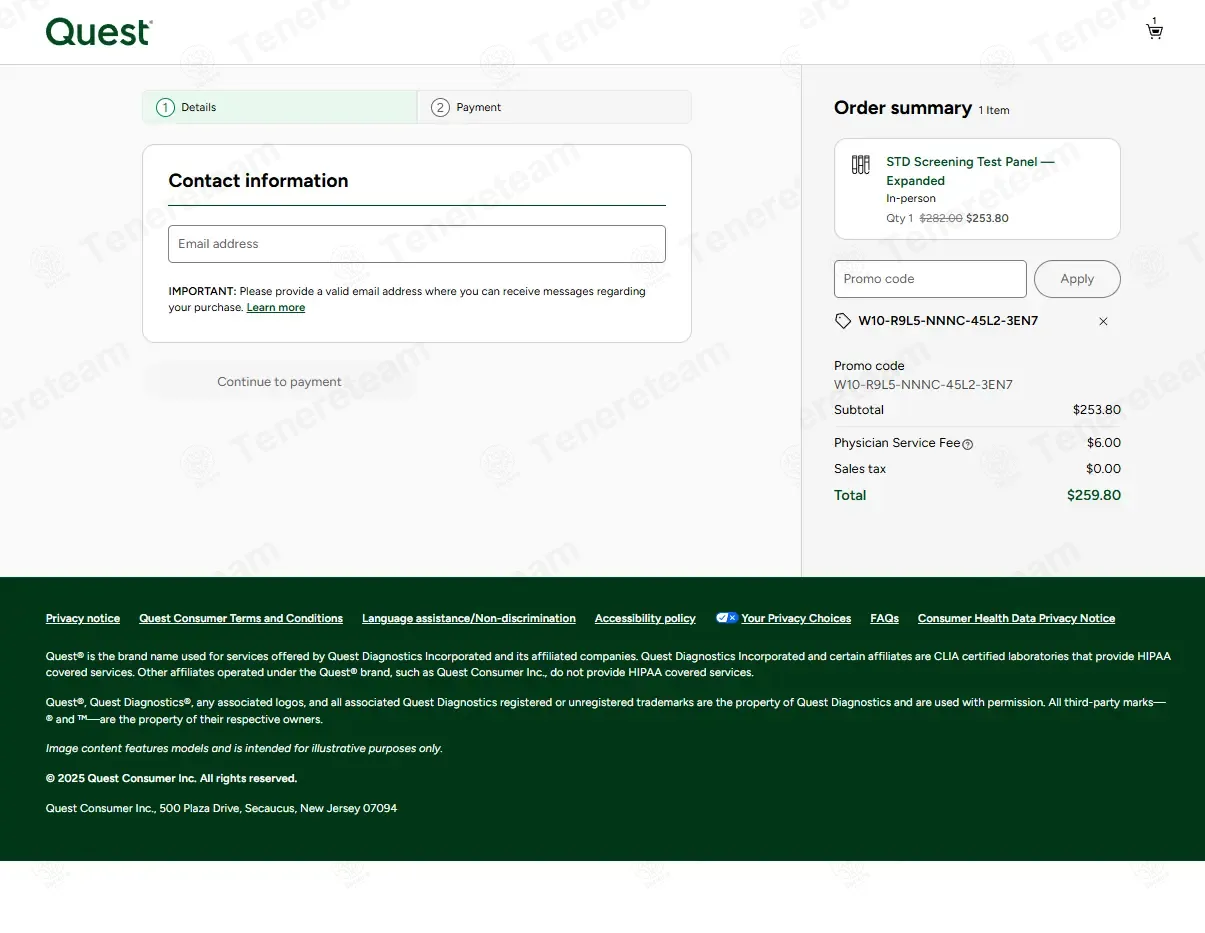Screen dimensions: 1205x933
Task: Open Language assistance/Non-discrimination link
Action: pyautogui.click(x=468, y=619)
